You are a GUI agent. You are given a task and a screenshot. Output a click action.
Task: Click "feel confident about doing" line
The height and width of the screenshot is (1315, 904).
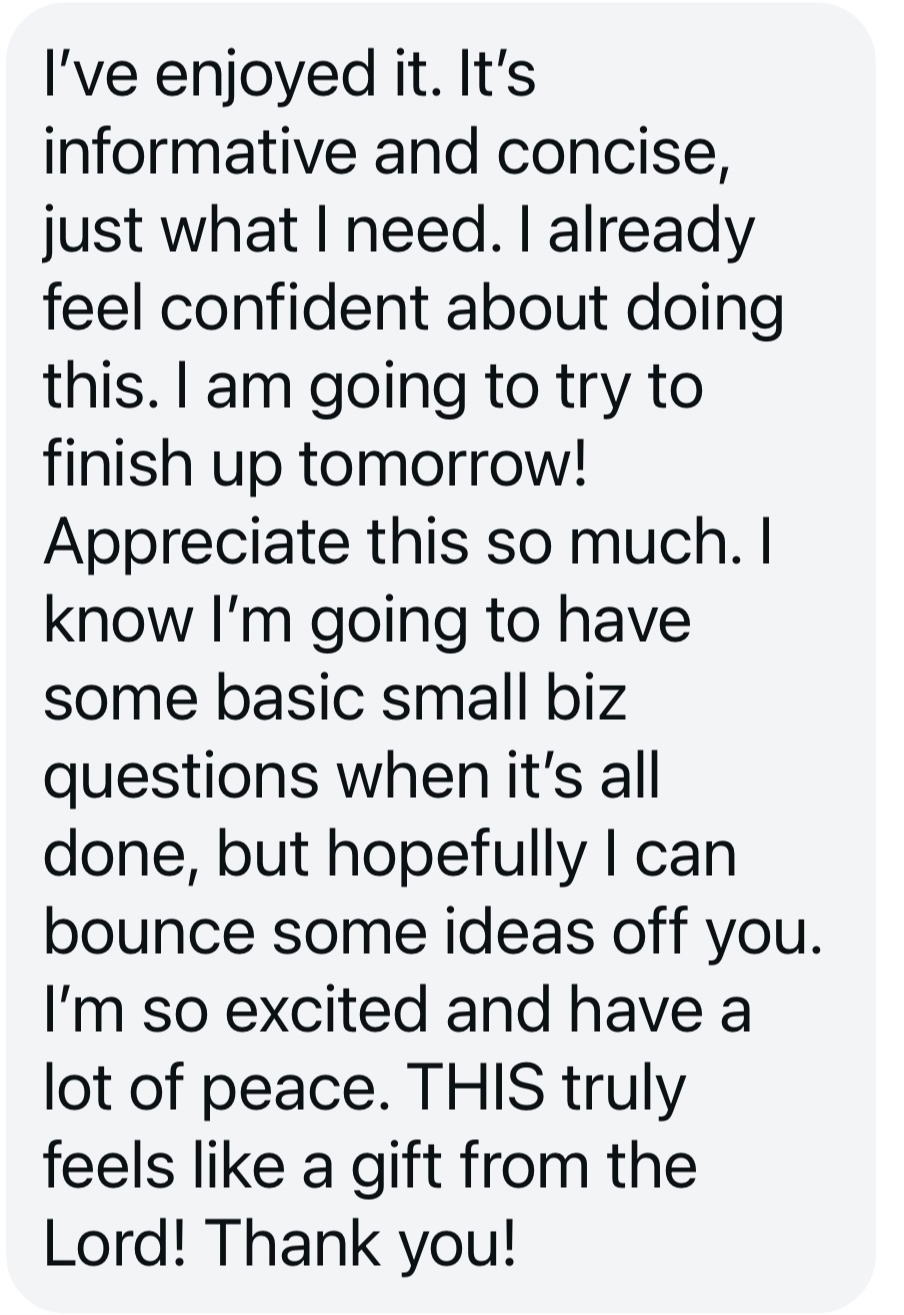coord(413,308)
